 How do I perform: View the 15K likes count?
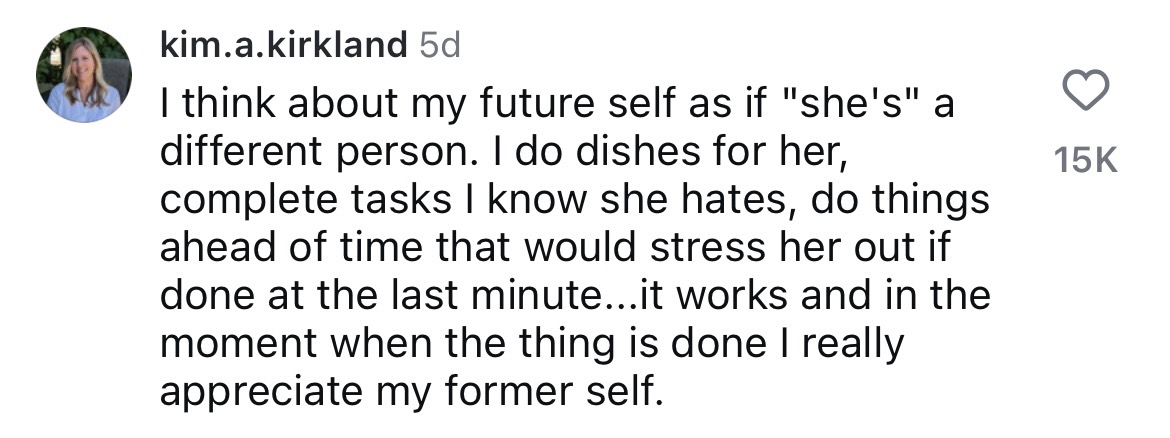click(1085, 160)
